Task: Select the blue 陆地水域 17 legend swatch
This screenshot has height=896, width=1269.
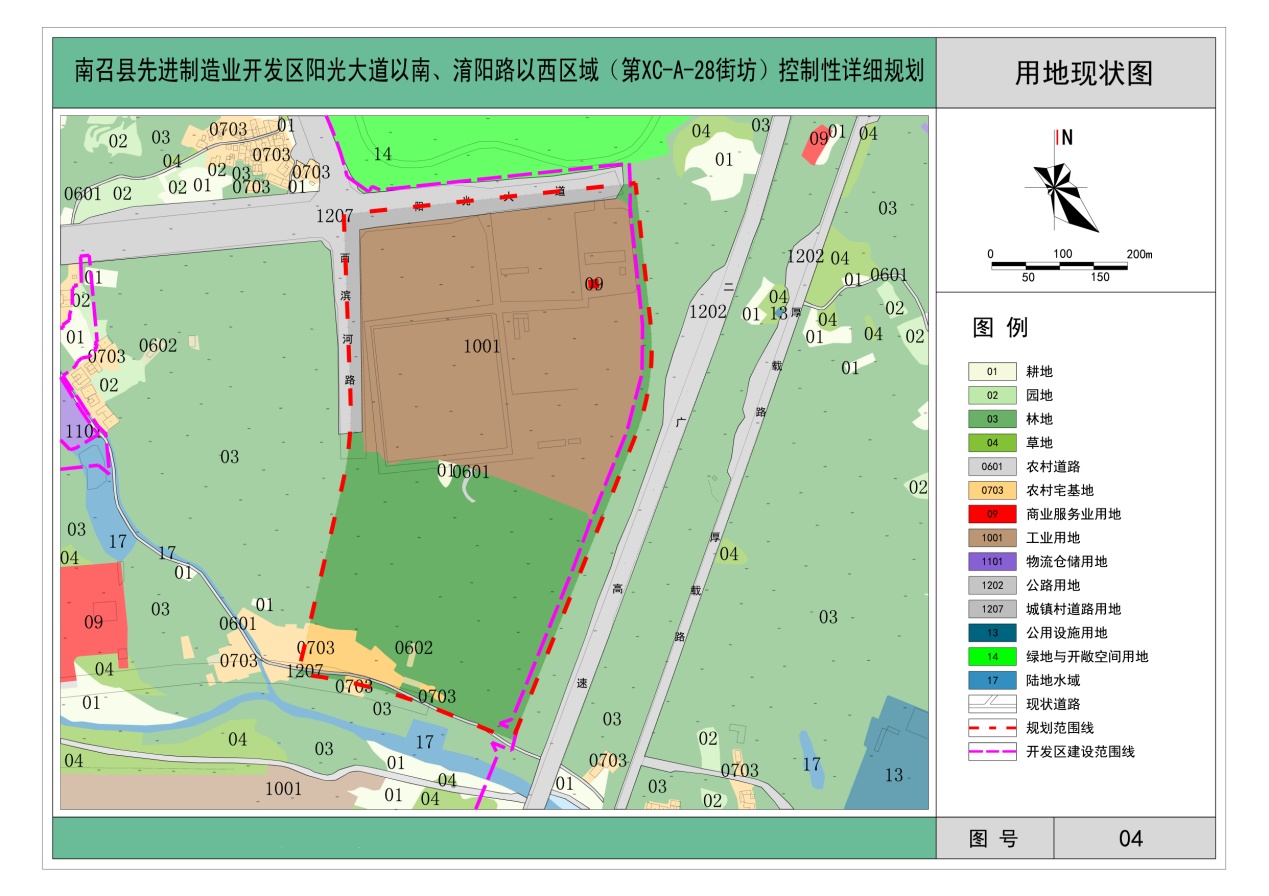Action: click(x=992, y=681)
